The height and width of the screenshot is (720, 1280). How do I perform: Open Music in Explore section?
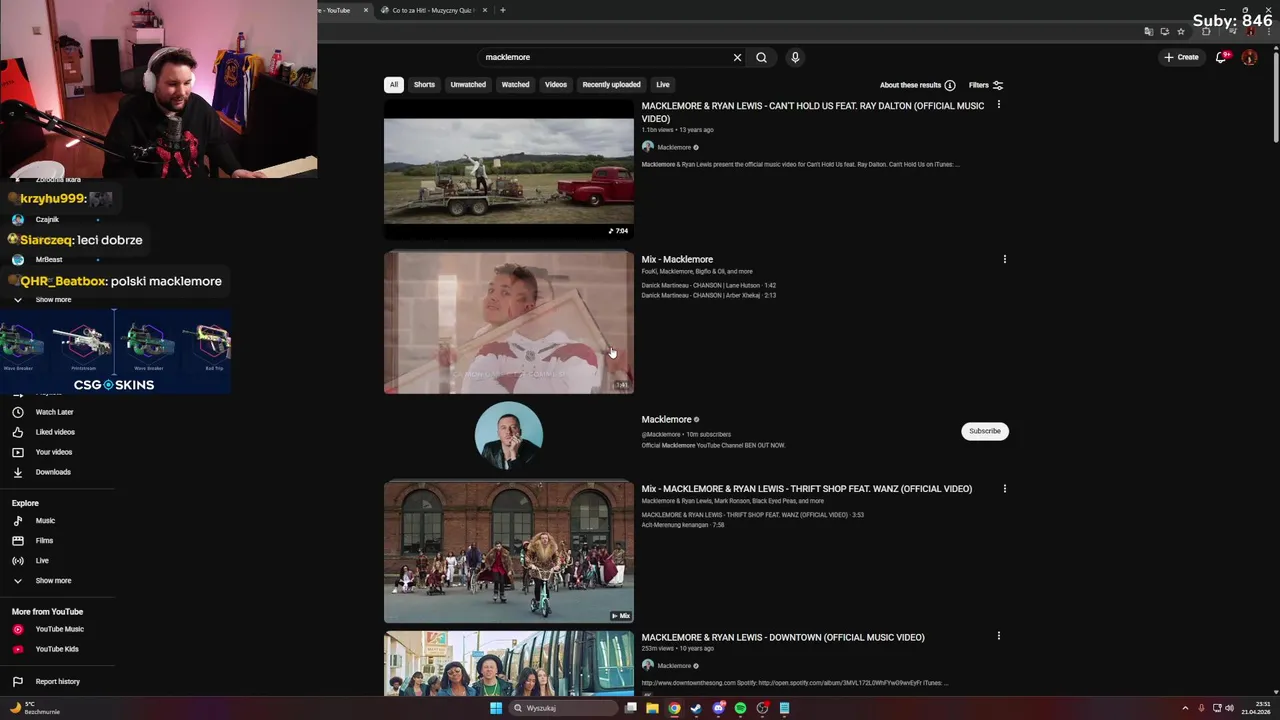45,521
